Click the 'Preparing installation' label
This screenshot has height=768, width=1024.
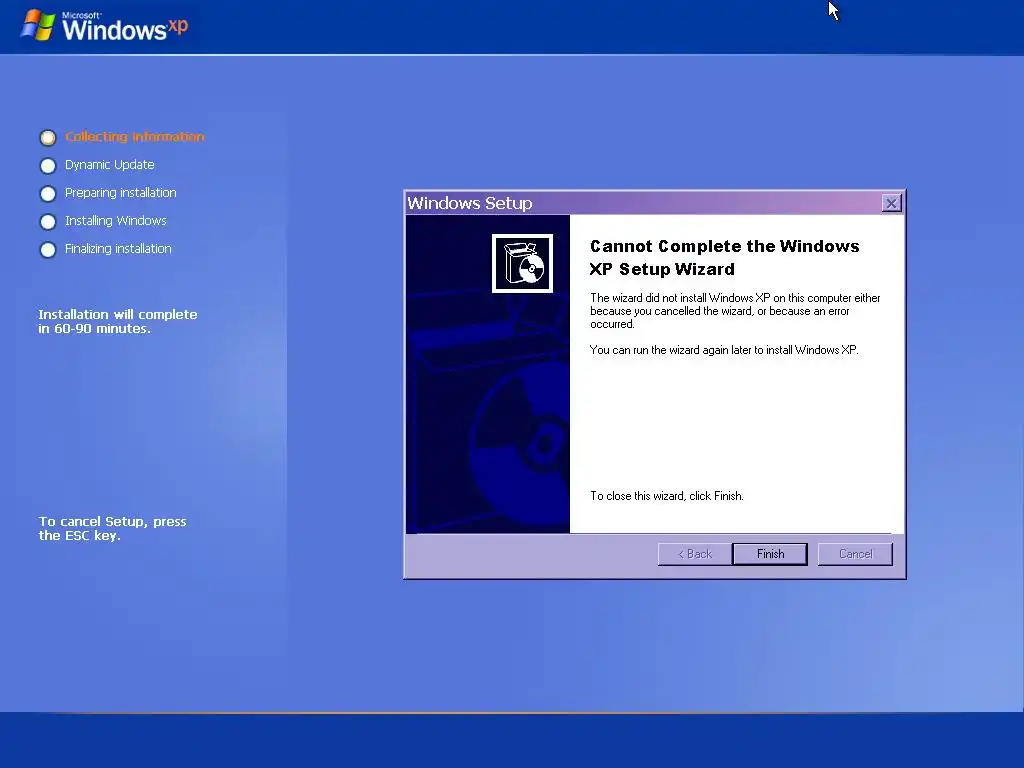(121, 193)
